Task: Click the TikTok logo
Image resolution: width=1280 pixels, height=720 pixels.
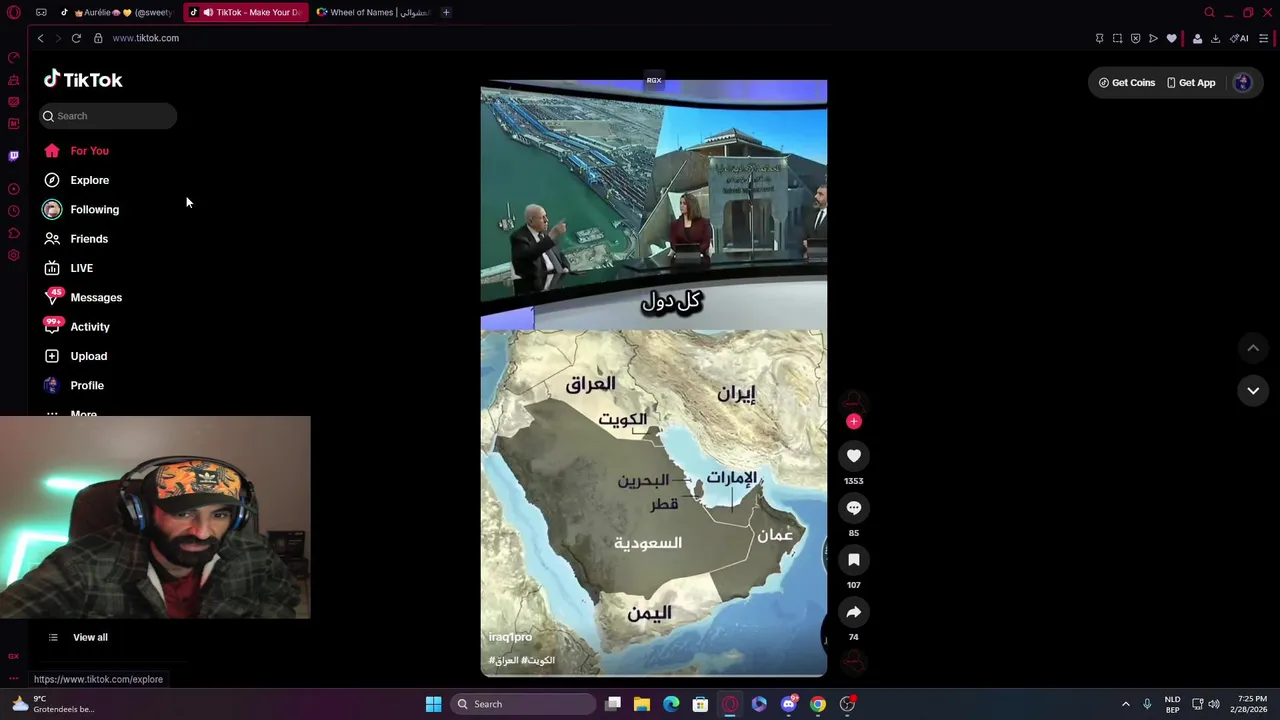Action: pyautogui.click(x=83, y=79)
